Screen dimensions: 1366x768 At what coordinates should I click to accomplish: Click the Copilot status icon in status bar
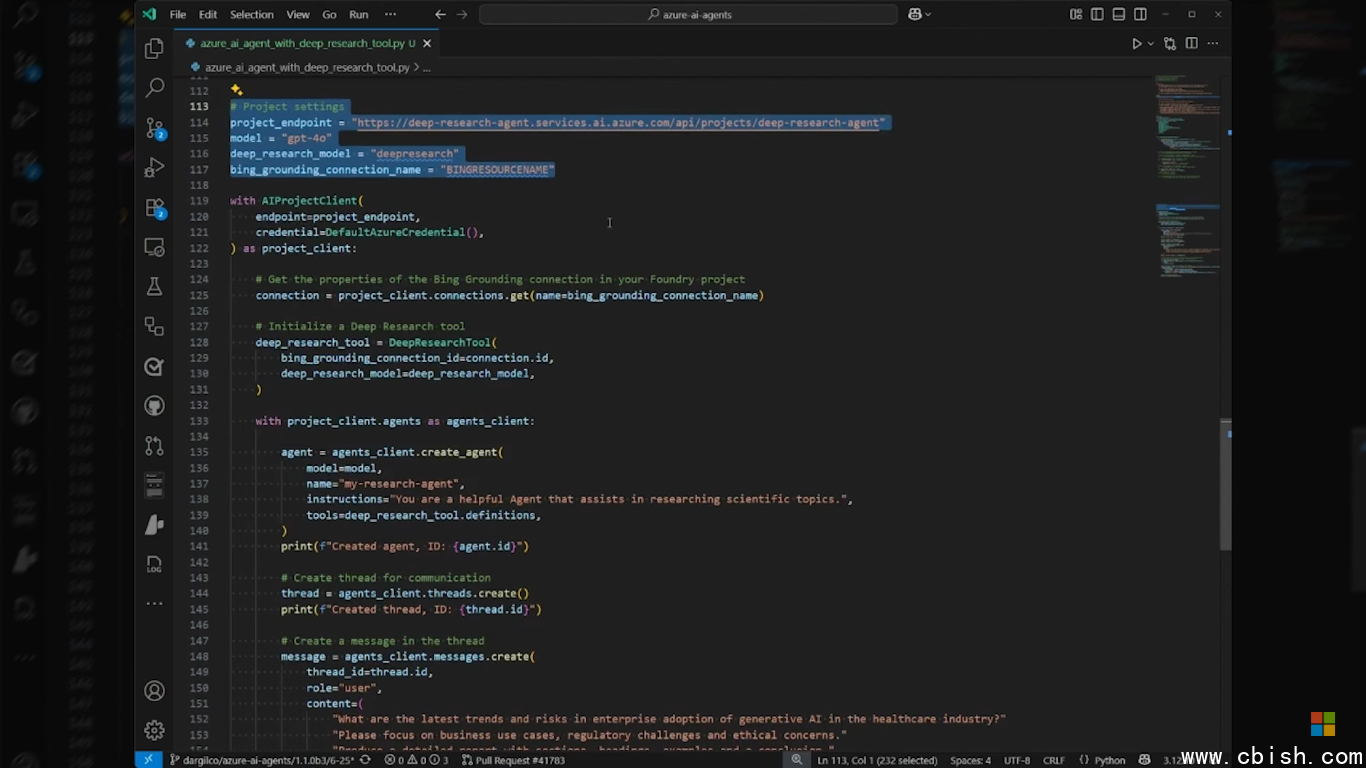(1144, 760)
